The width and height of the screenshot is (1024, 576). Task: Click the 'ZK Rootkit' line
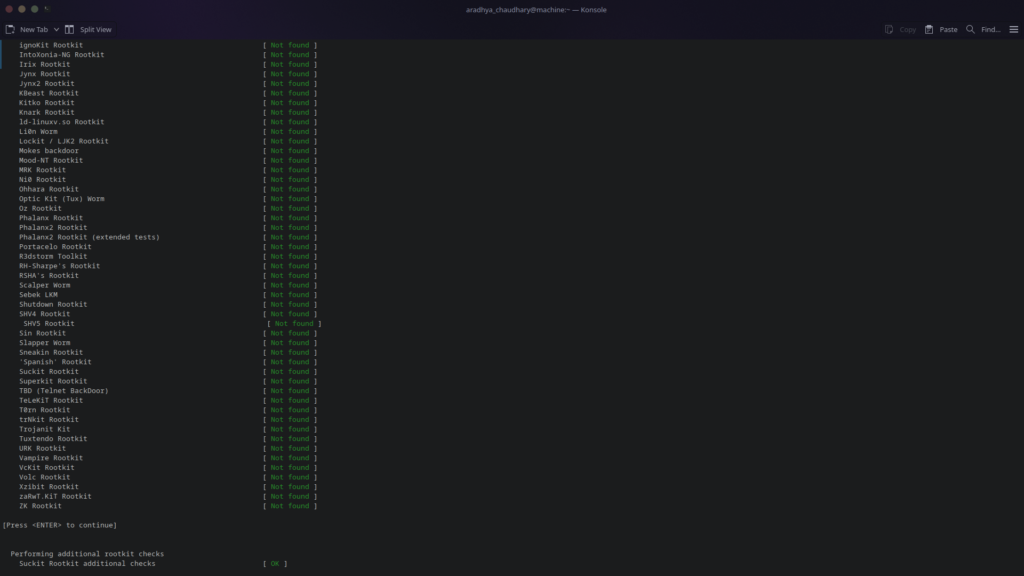[40, 506]
